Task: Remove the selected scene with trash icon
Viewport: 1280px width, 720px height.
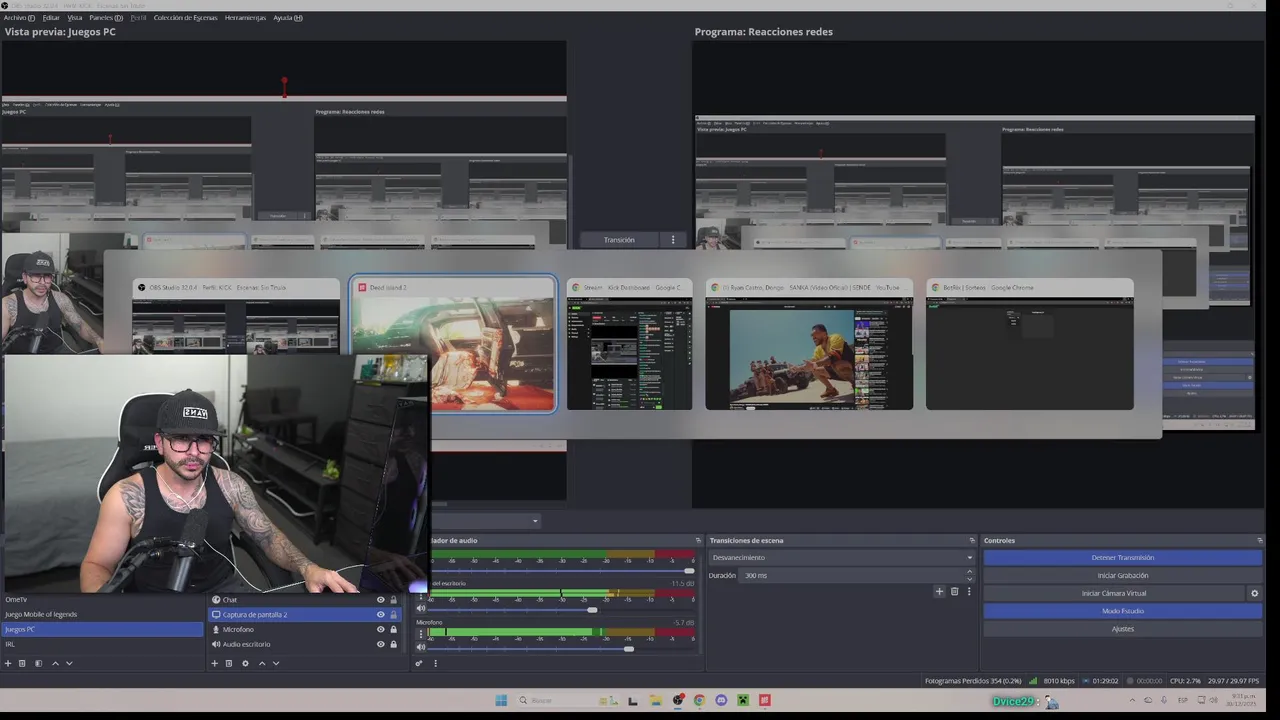Action: pos(22,663)
